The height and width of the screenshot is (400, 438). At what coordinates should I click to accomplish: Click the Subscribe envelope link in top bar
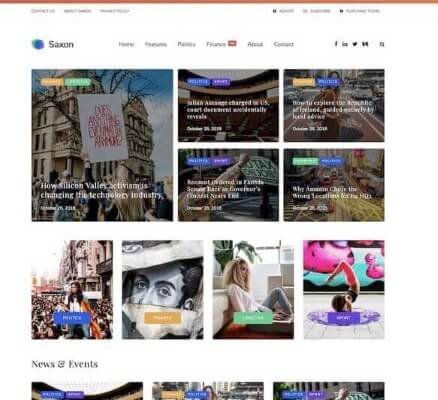pyautogui.click(x=317, y=11)
